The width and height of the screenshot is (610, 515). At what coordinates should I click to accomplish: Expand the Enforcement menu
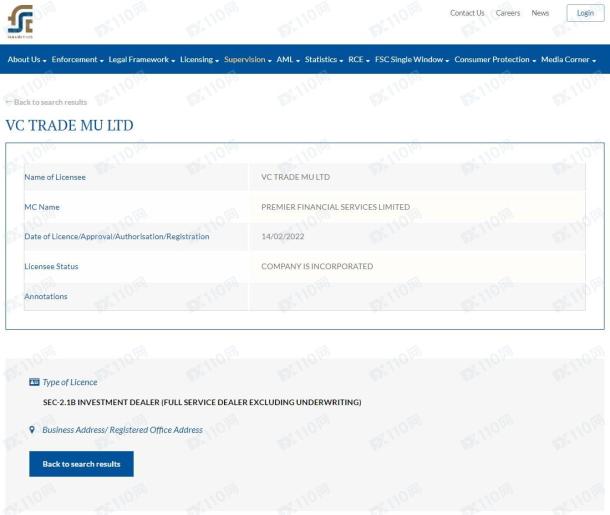tap(77, 60)
